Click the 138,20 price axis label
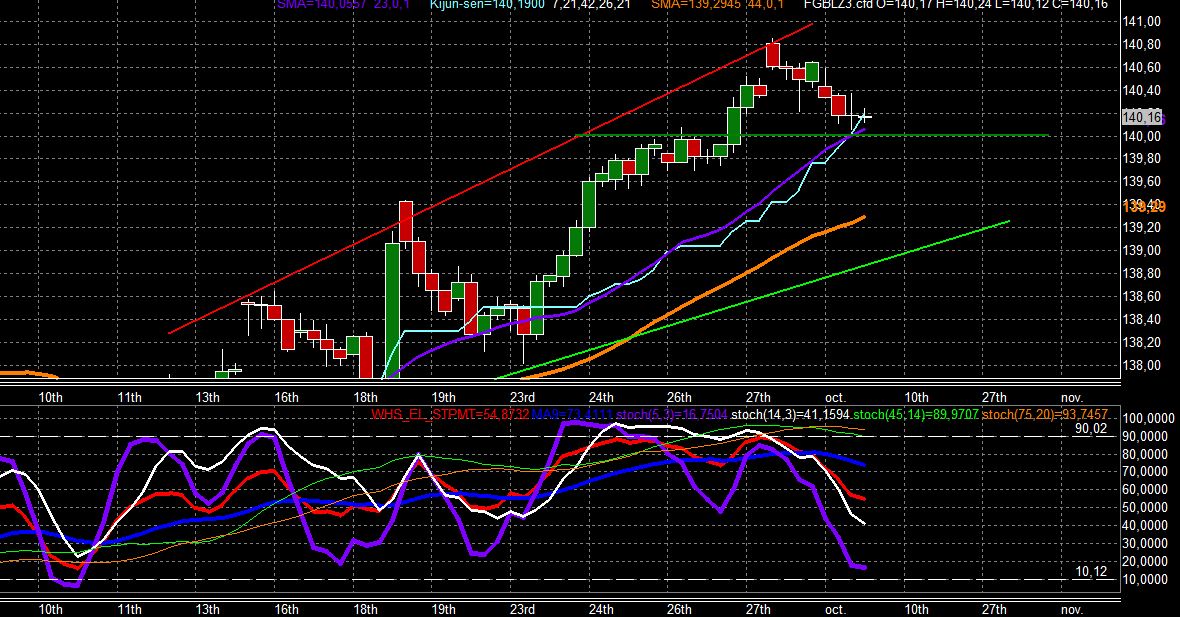 1141,342
